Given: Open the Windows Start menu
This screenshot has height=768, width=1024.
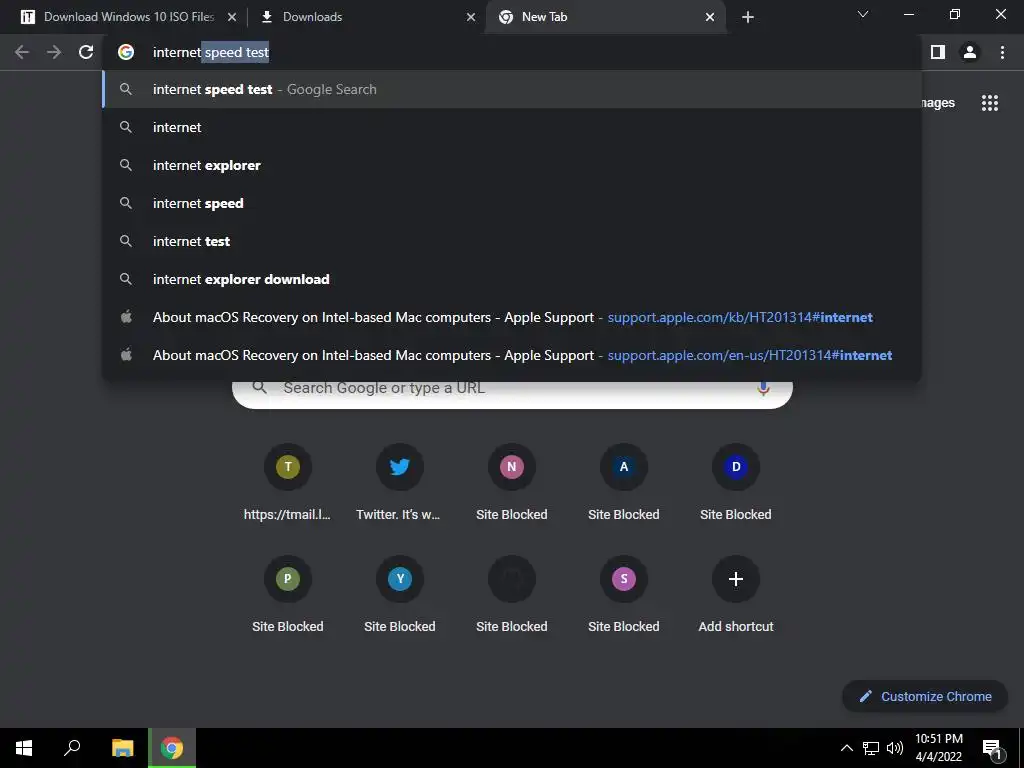Looking at the screenshot, I should point(24,748).
